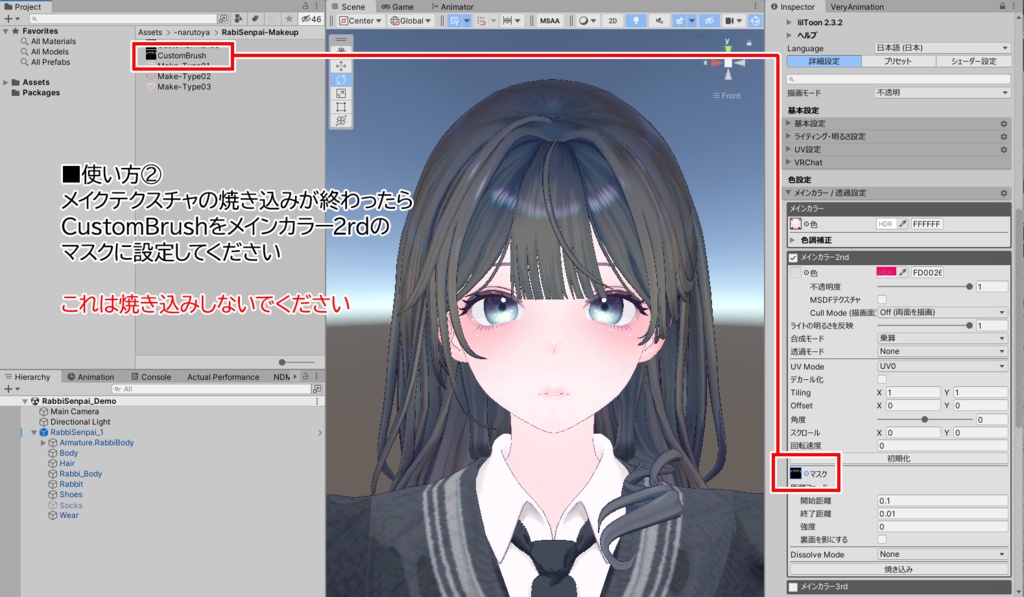Screen dimensions: 1024x597
Task: Expand Armature.RabbiBody in Hierarchy
Action: 44,443
